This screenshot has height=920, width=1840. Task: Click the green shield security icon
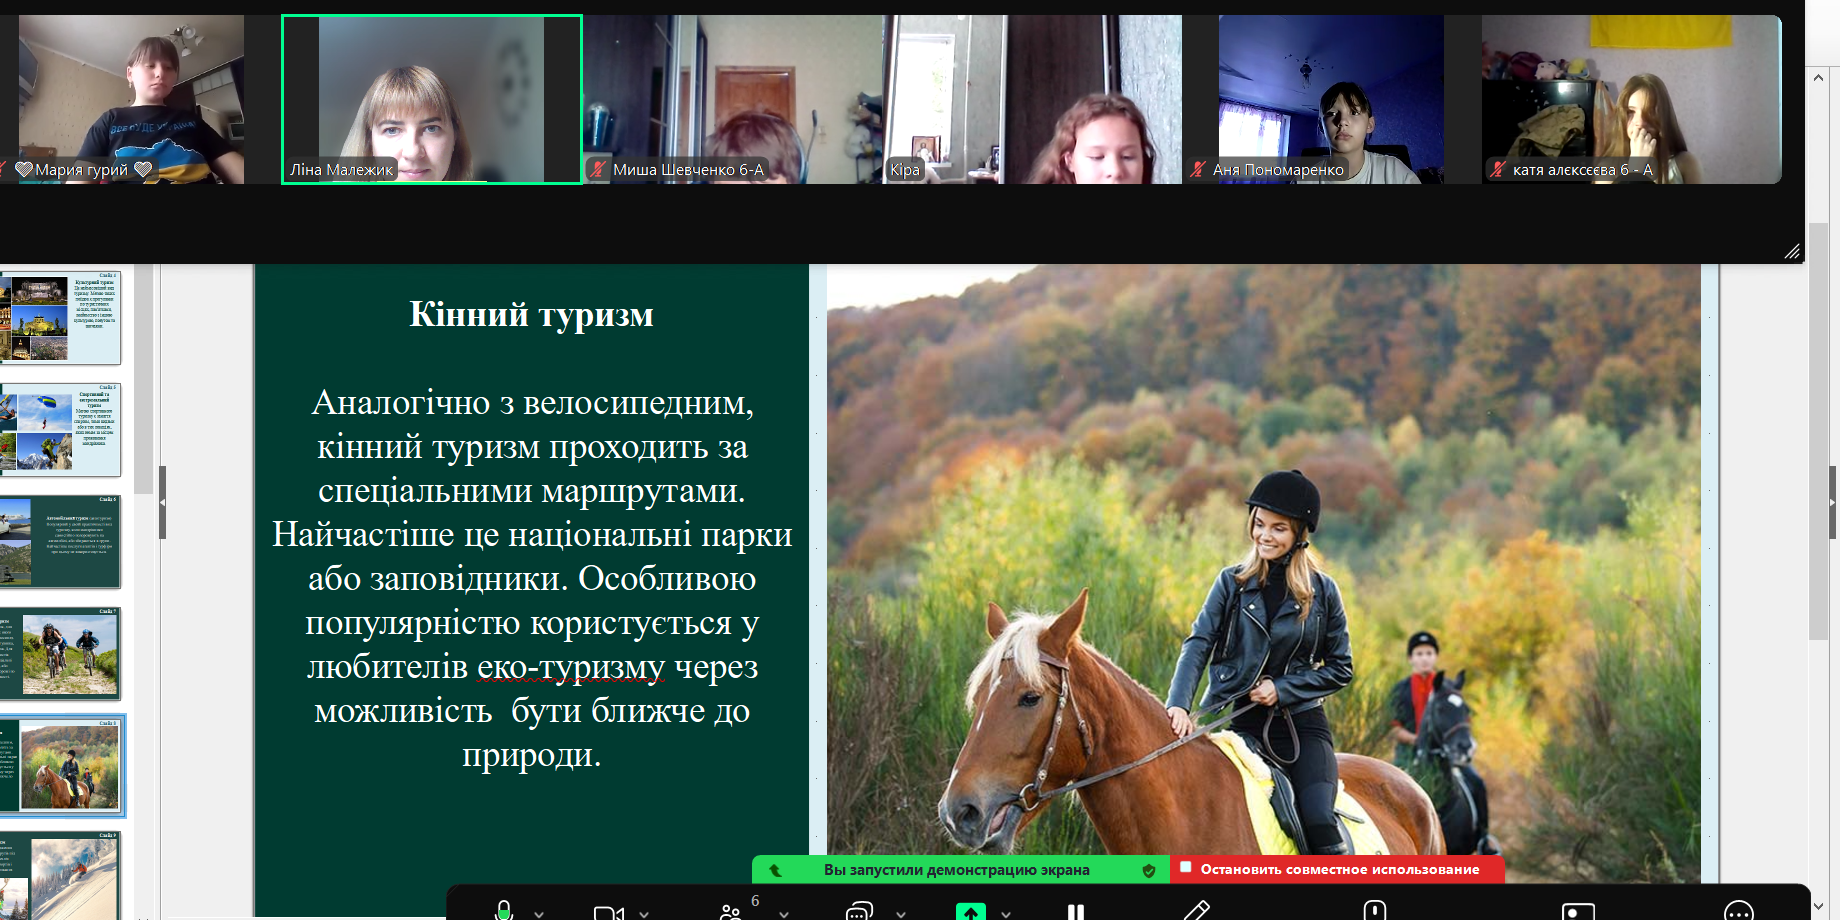click(x=1149, y=870)
